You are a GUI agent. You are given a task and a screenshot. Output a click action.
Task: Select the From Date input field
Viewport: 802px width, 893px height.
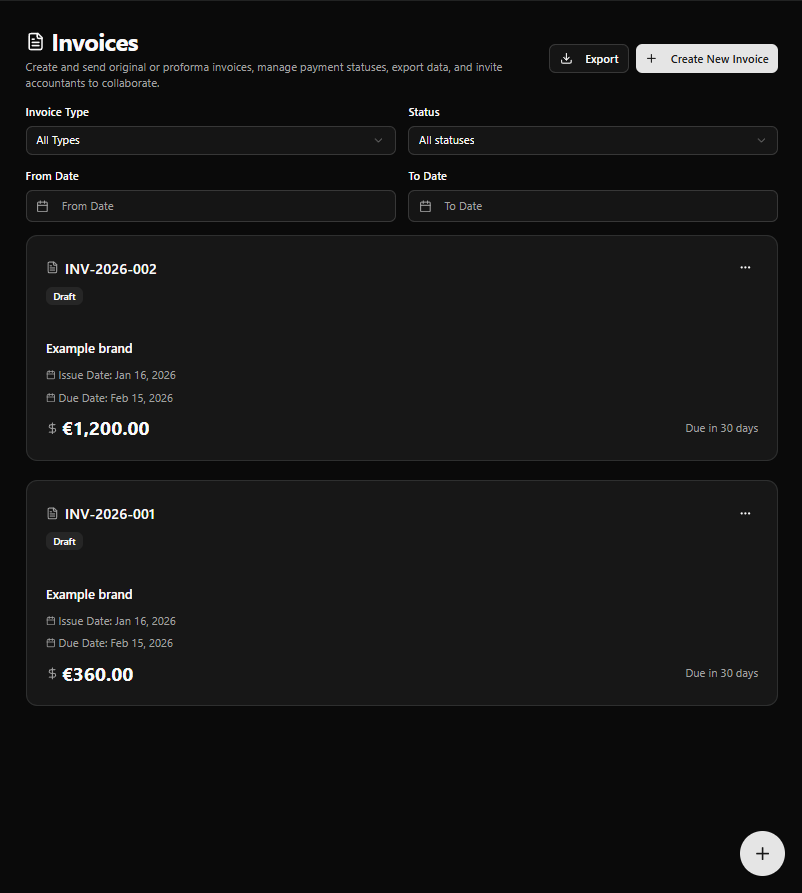tap(222, 206)
